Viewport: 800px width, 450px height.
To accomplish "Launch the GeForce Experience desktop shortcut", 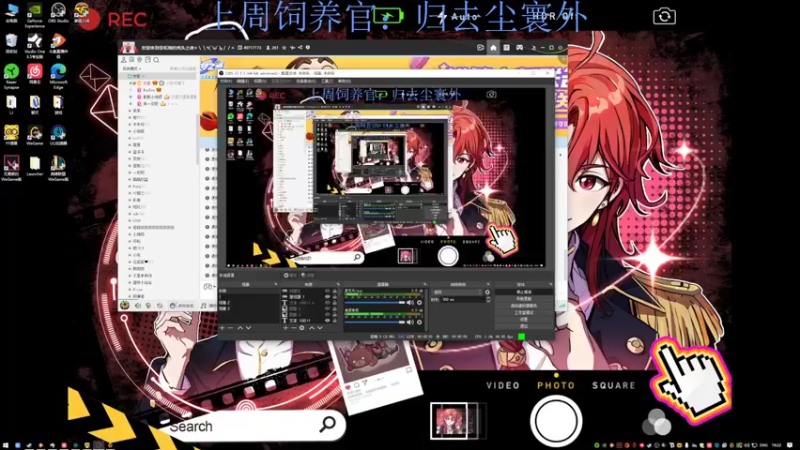I will click(x=35, y=14).
